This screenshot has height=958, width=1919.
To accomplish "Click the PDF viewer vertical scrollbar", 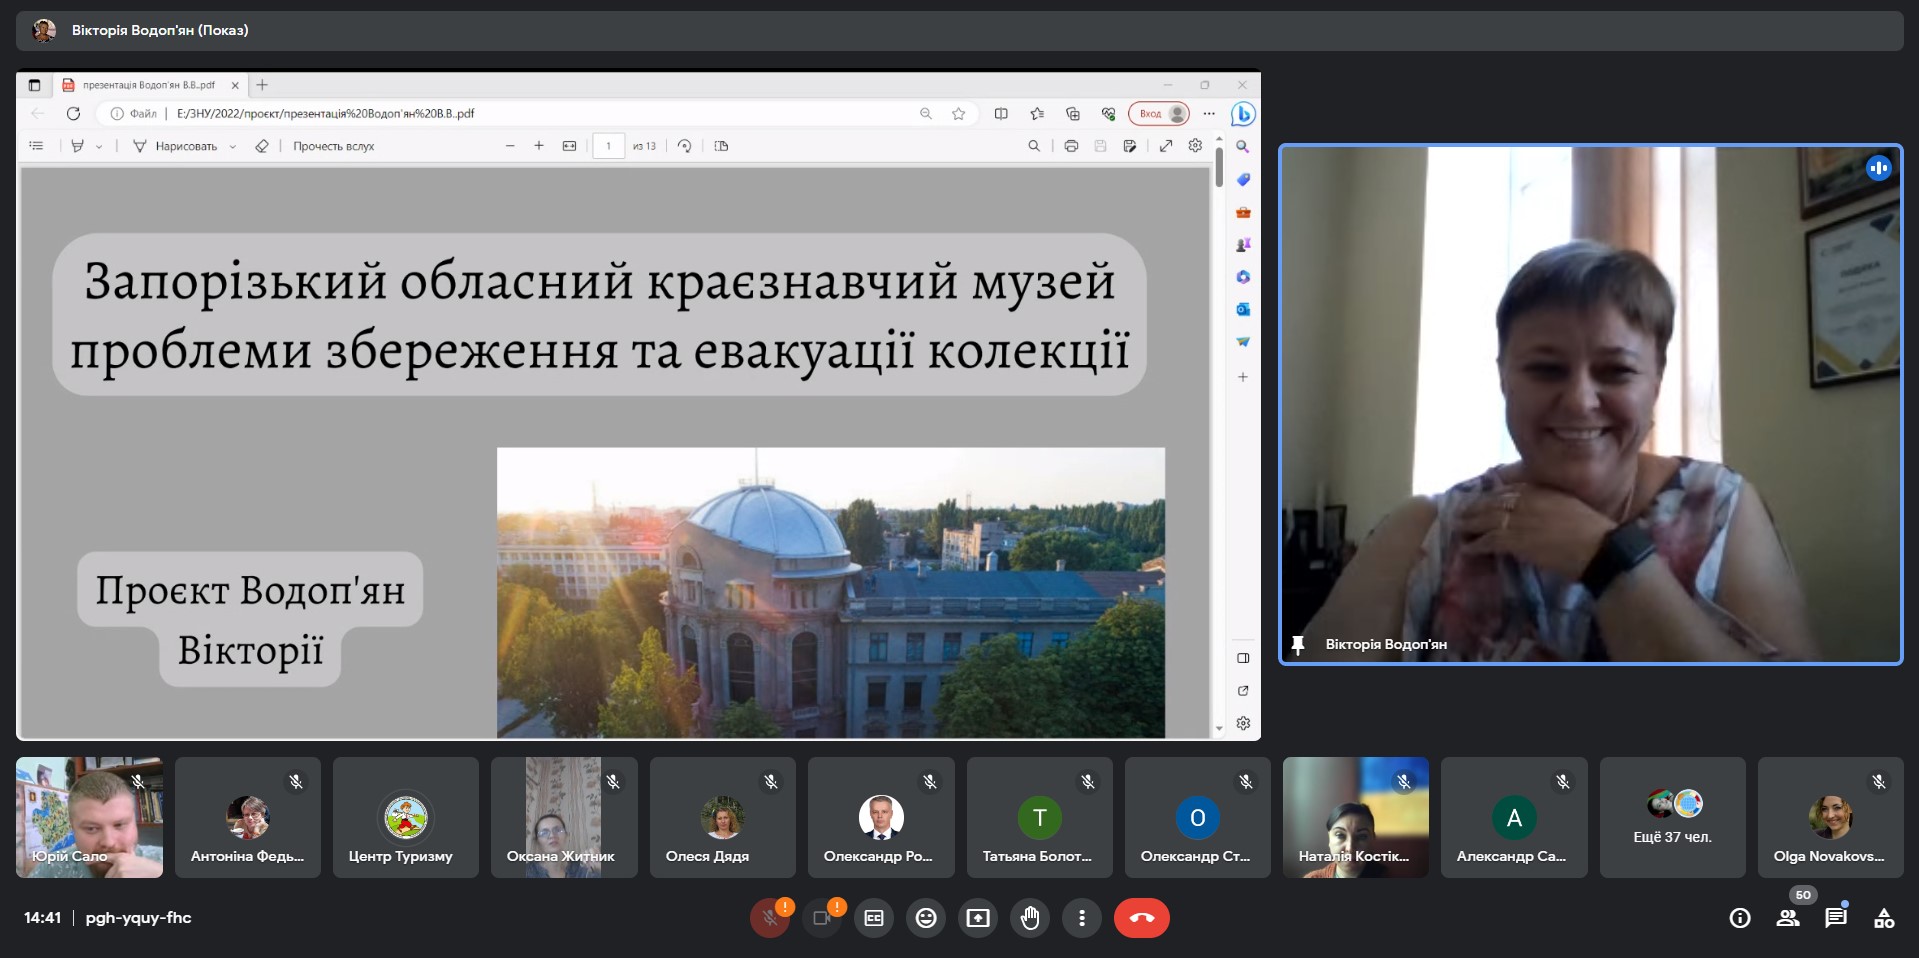I will coord(1219,400).
